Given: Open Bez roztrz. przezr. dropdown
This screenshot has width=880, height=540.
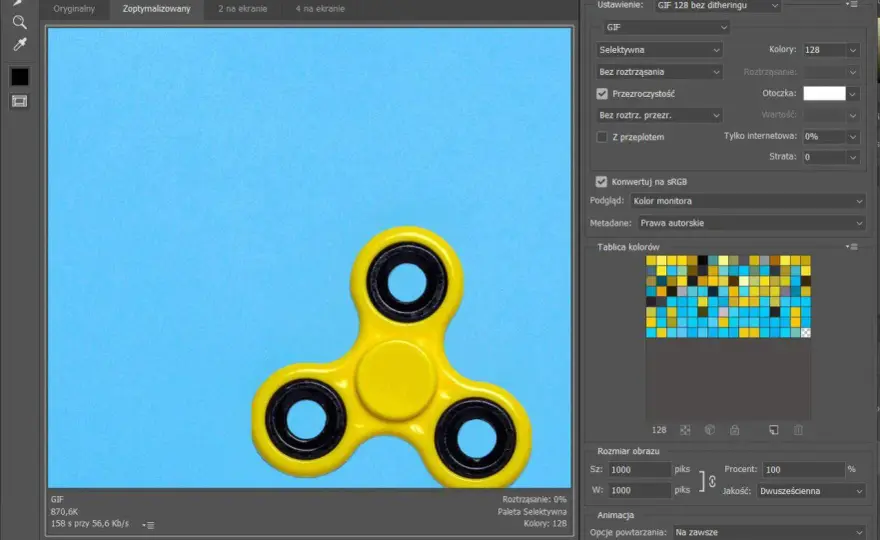Looking at the screenshot, I should coord(659,116).
